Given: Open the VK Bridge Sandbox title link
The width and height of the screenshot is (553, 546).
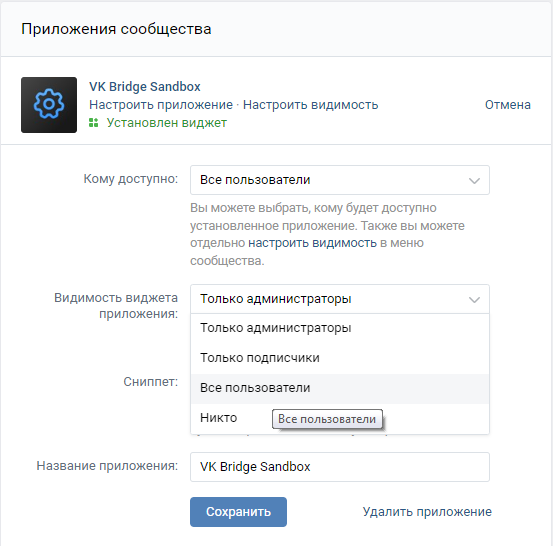Looking at the screenshot, I should [145, 86].
